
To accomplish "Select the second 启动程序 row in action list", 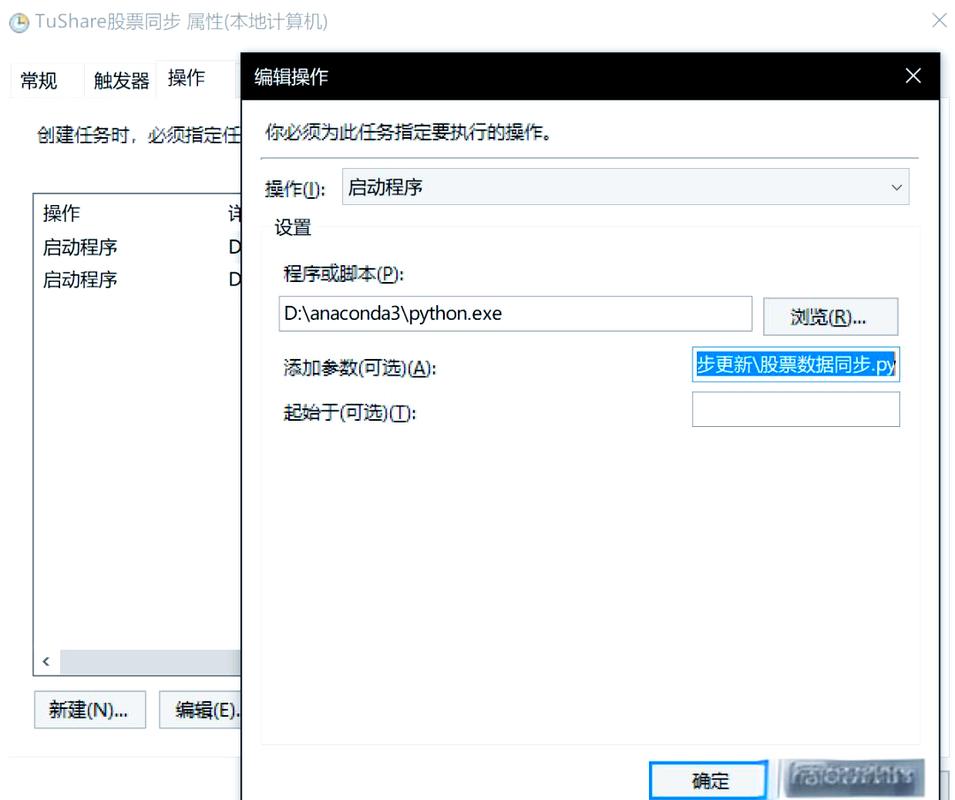I will coord(139,279).
